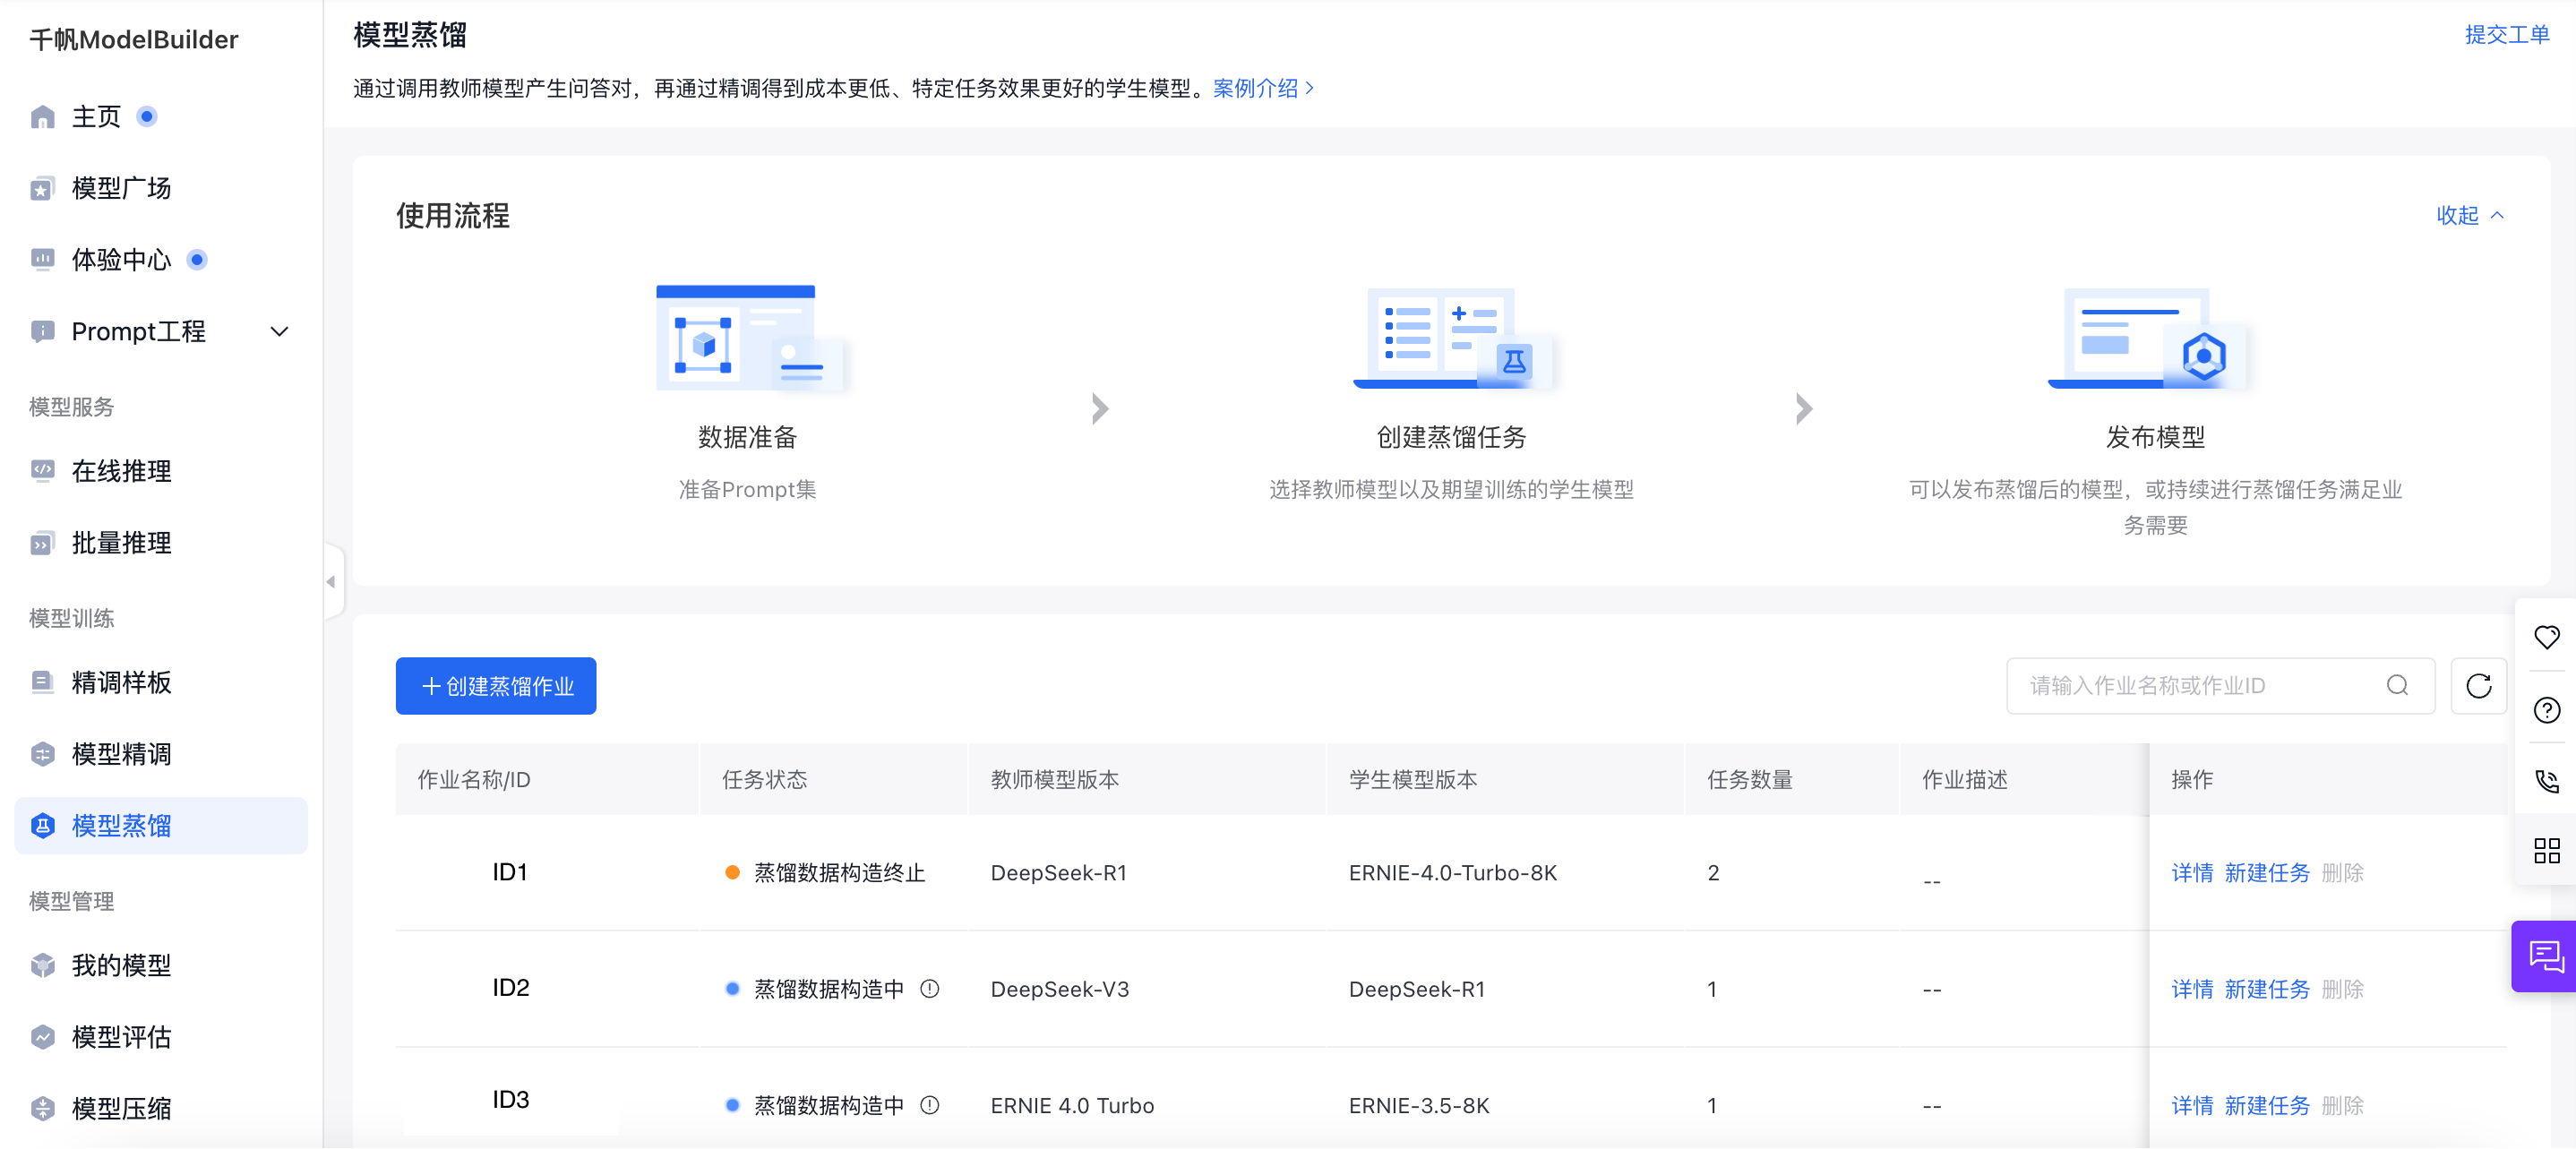The height and width of the screenshot is (1149, 2576).
Task: Open the grid apps icon
Action: click(2546, 852)
